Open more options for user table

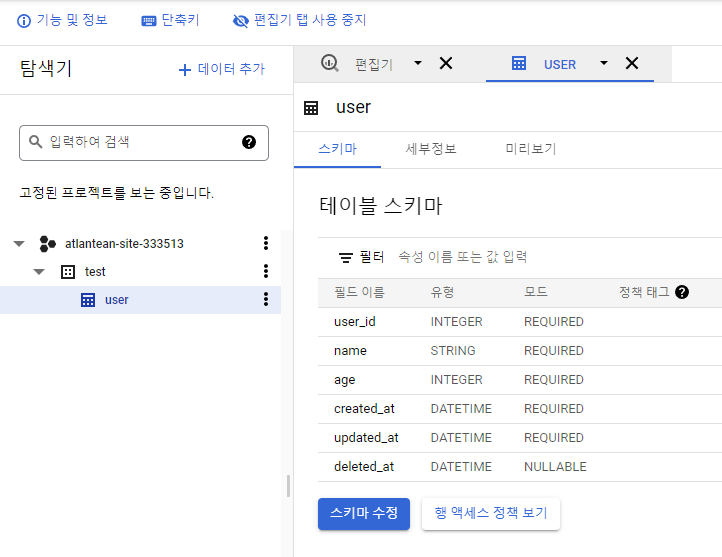click(266, 299)
